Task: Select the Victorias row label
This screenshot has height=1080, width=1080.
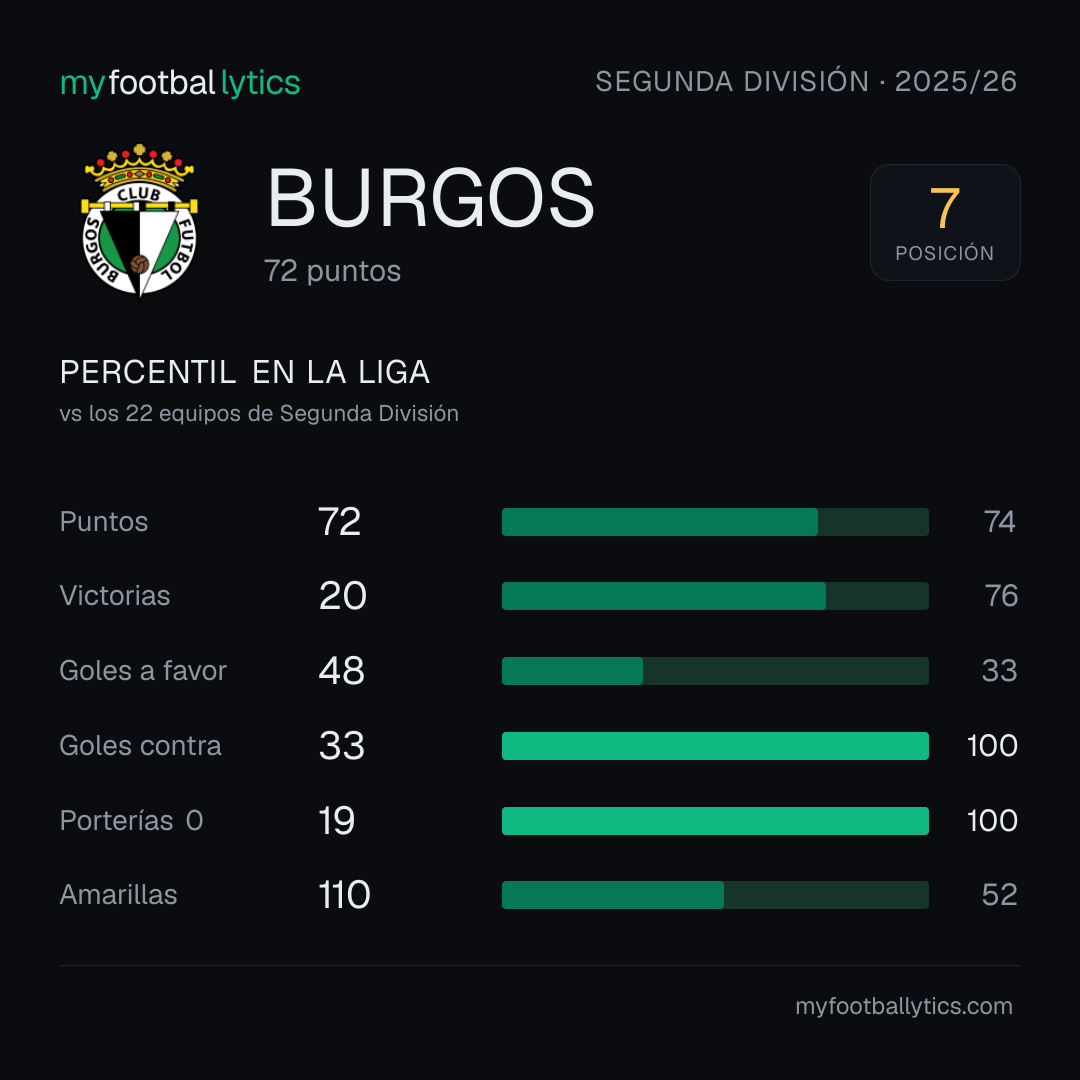Action: (x=115, y=596)
